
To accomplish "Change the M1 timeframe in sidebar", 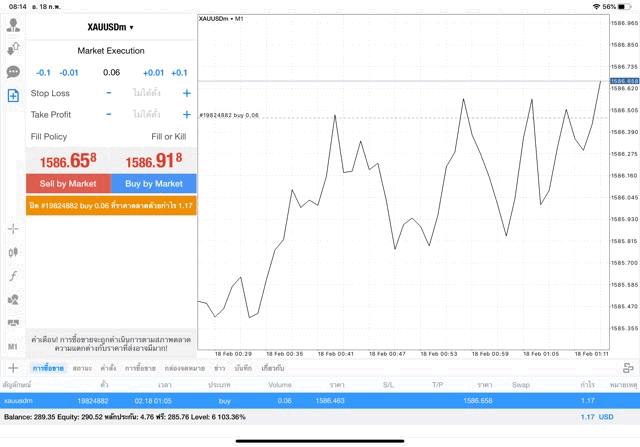I will [x=13, y=347].
